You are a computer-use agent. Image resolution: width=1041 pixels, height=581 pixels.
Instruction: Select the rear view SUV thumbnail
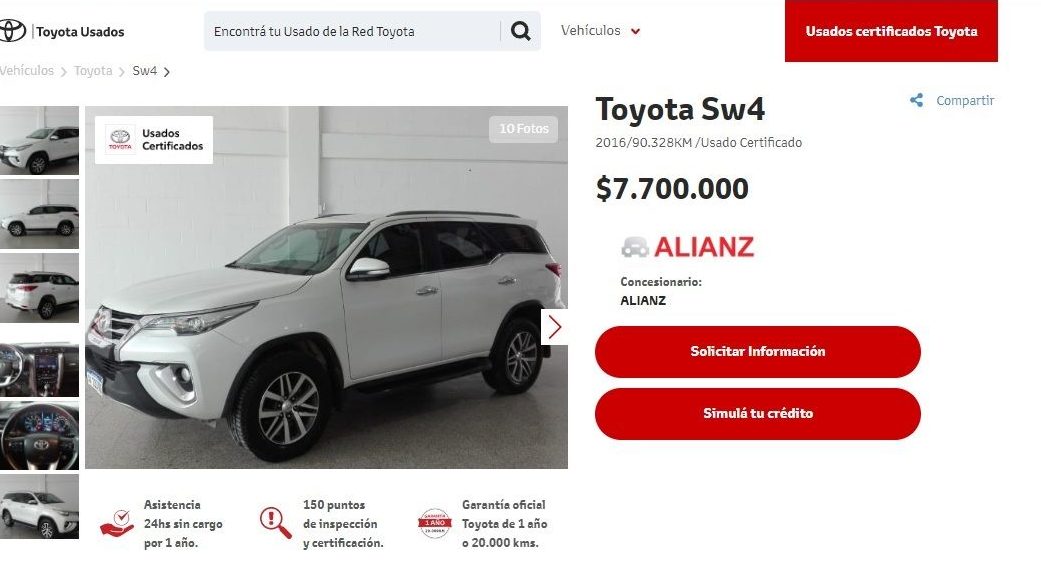click(39, 288)
